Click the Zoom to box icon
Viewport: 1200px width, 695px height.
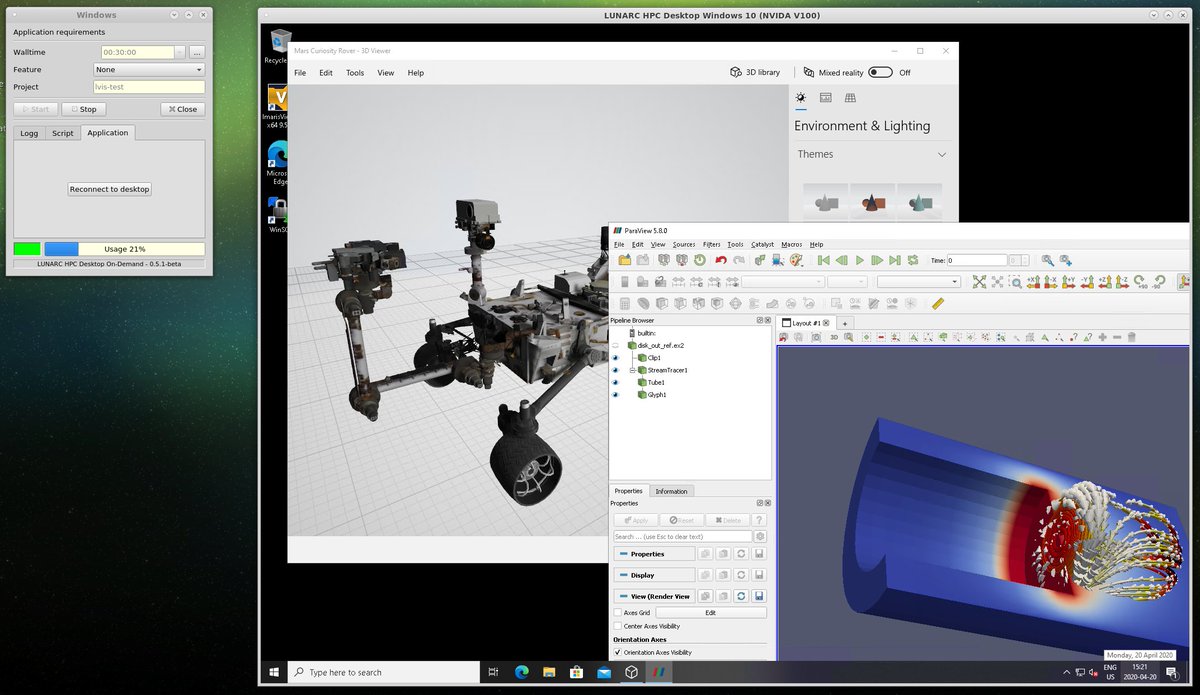(1015, 282)
